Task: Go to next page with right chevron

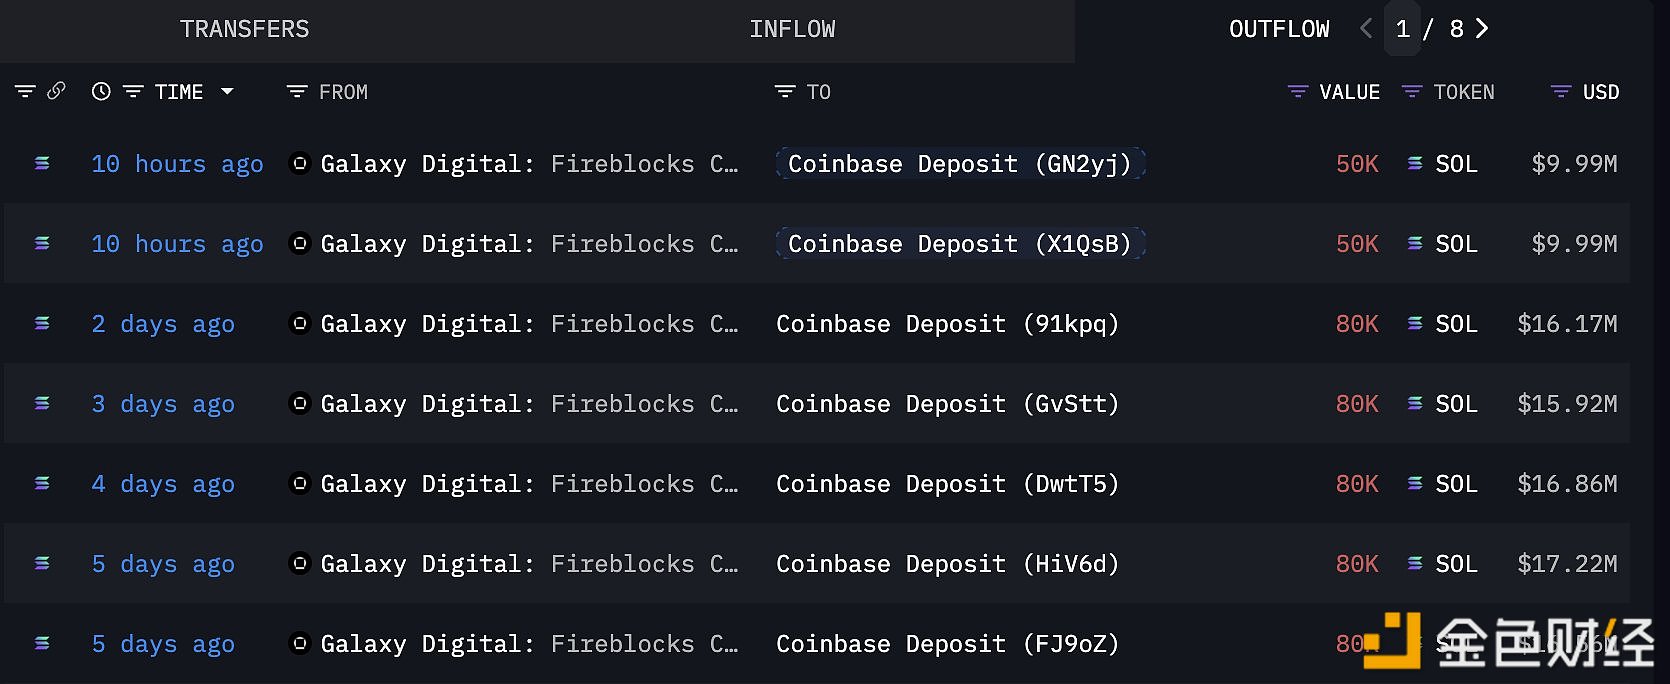Action: 1482,29
